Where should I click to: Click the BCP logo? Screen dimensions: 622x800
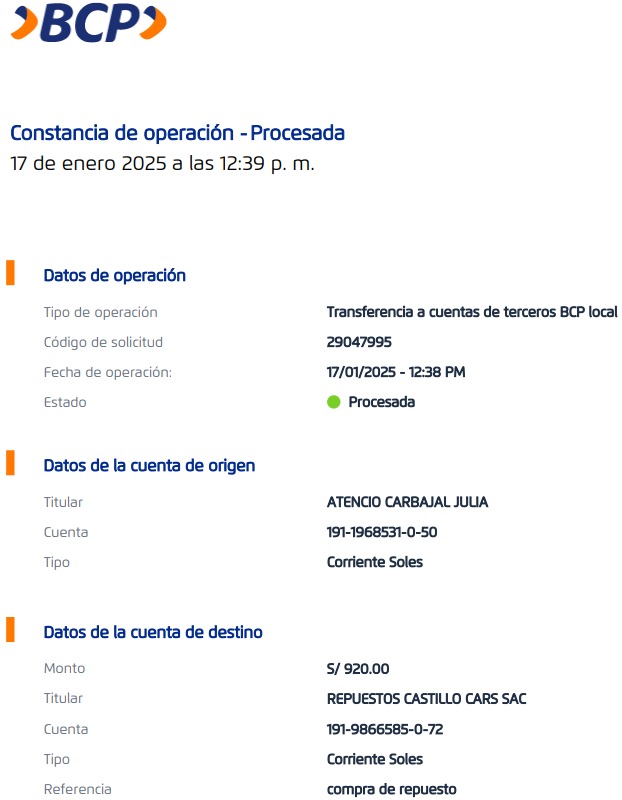pos(88,24)
